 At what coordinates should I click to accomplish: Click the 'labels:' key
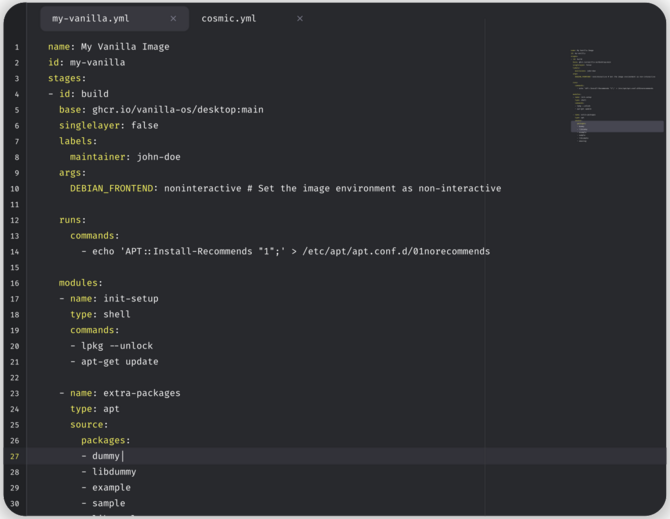[x=78, y=141]
